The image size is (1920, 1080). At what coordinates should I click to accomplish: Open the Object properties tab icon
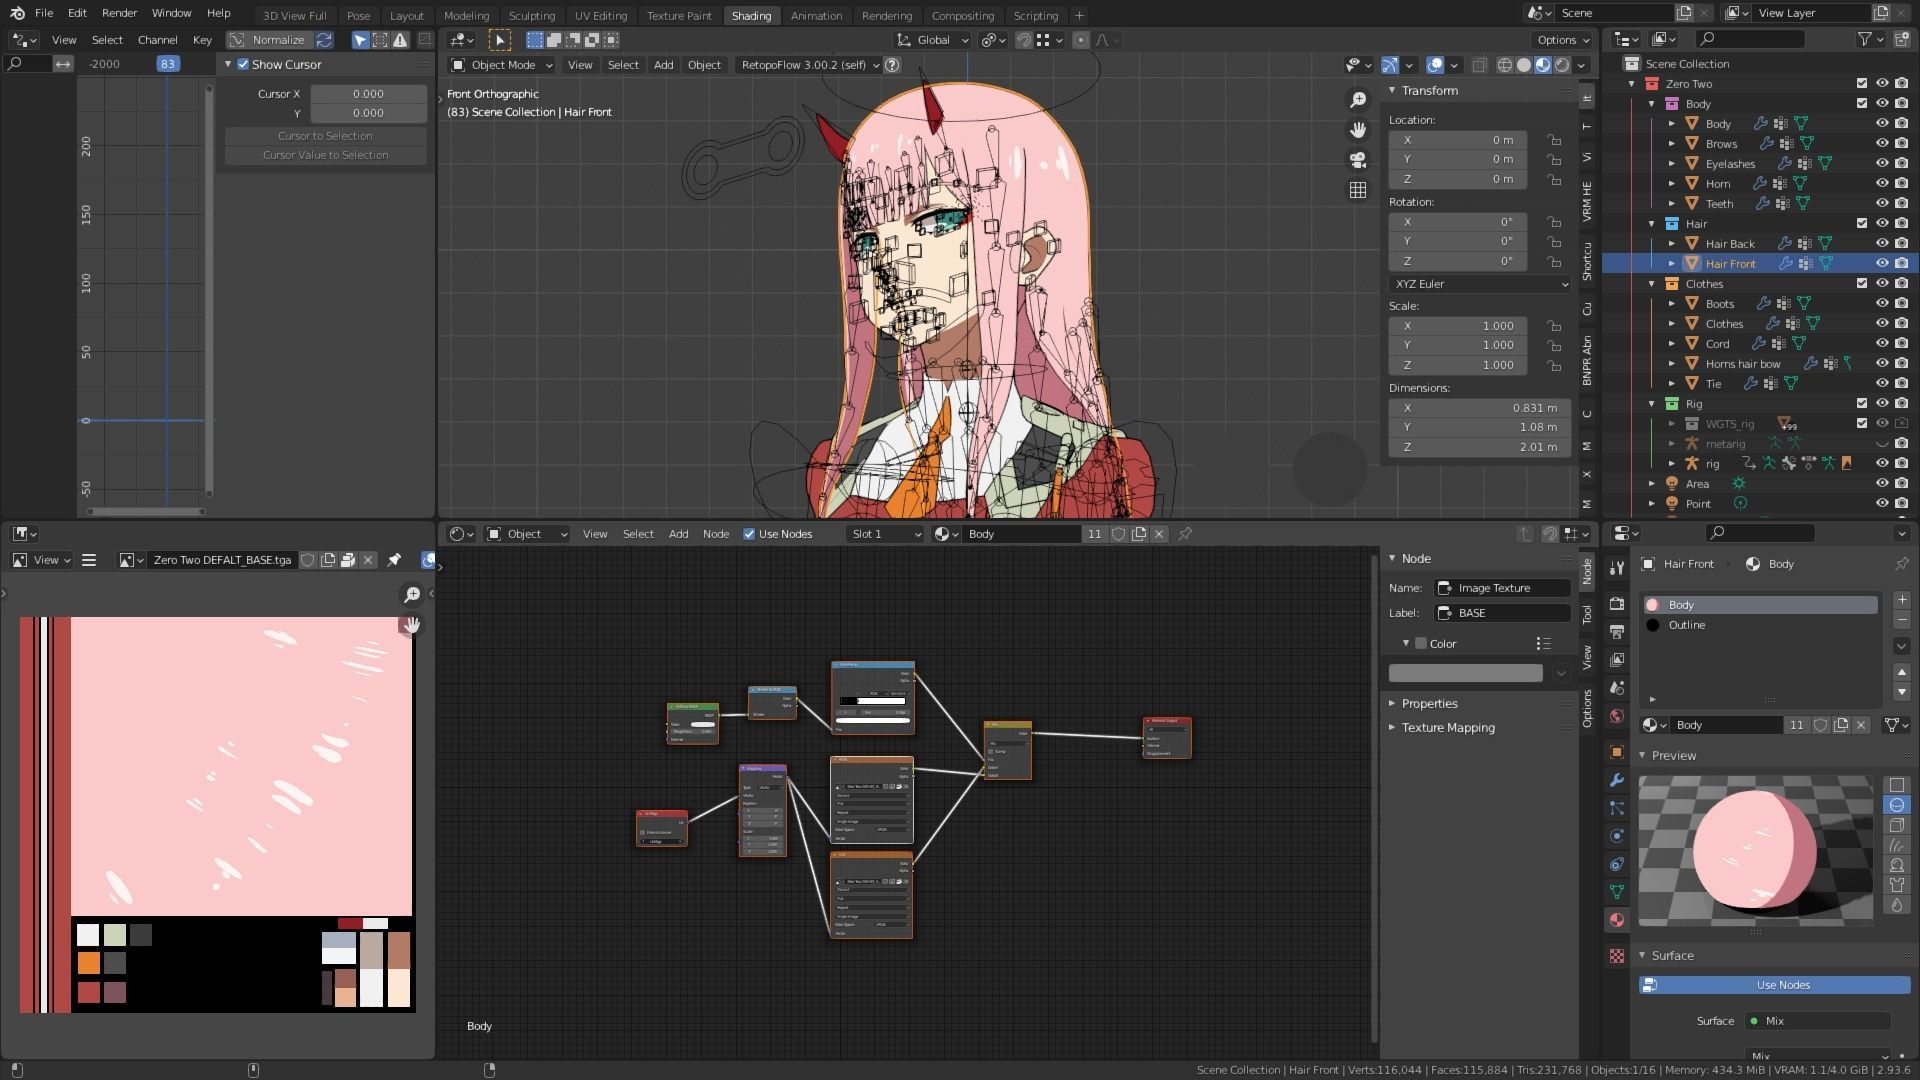1616,752
